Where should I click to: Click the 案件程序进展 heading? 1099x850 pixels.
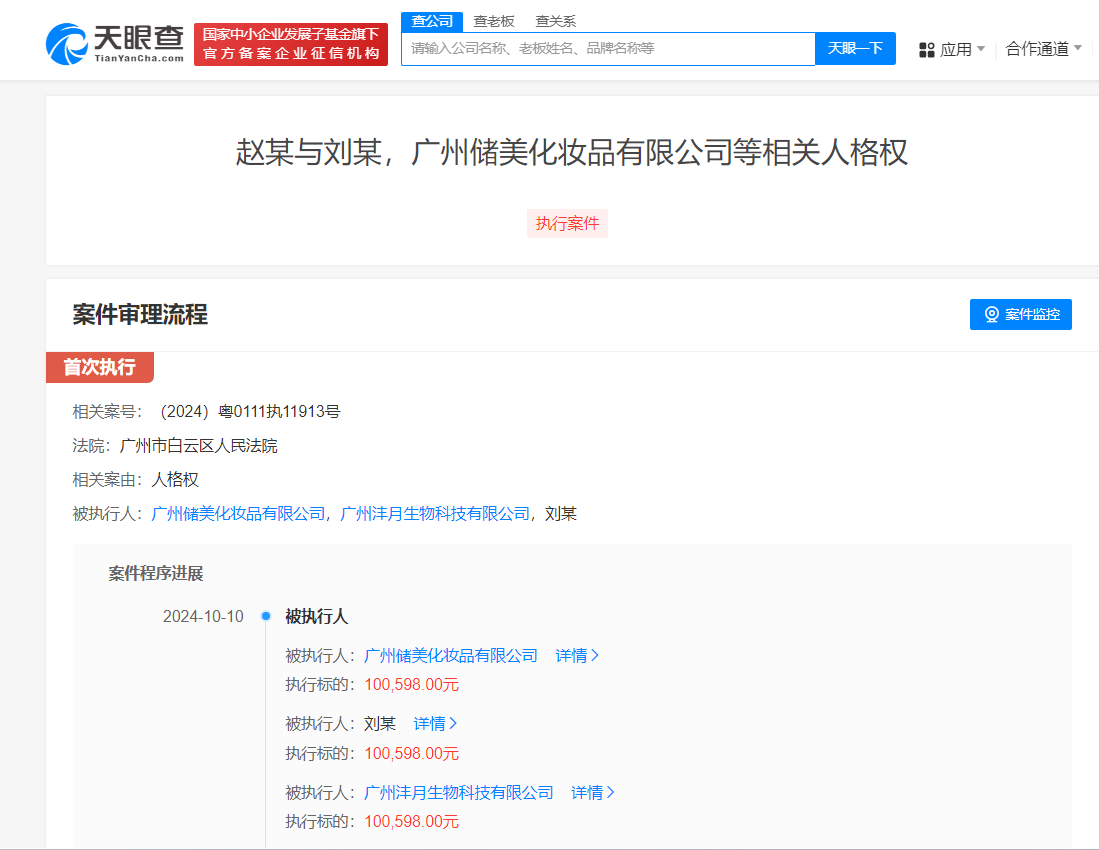coord(156,574)
